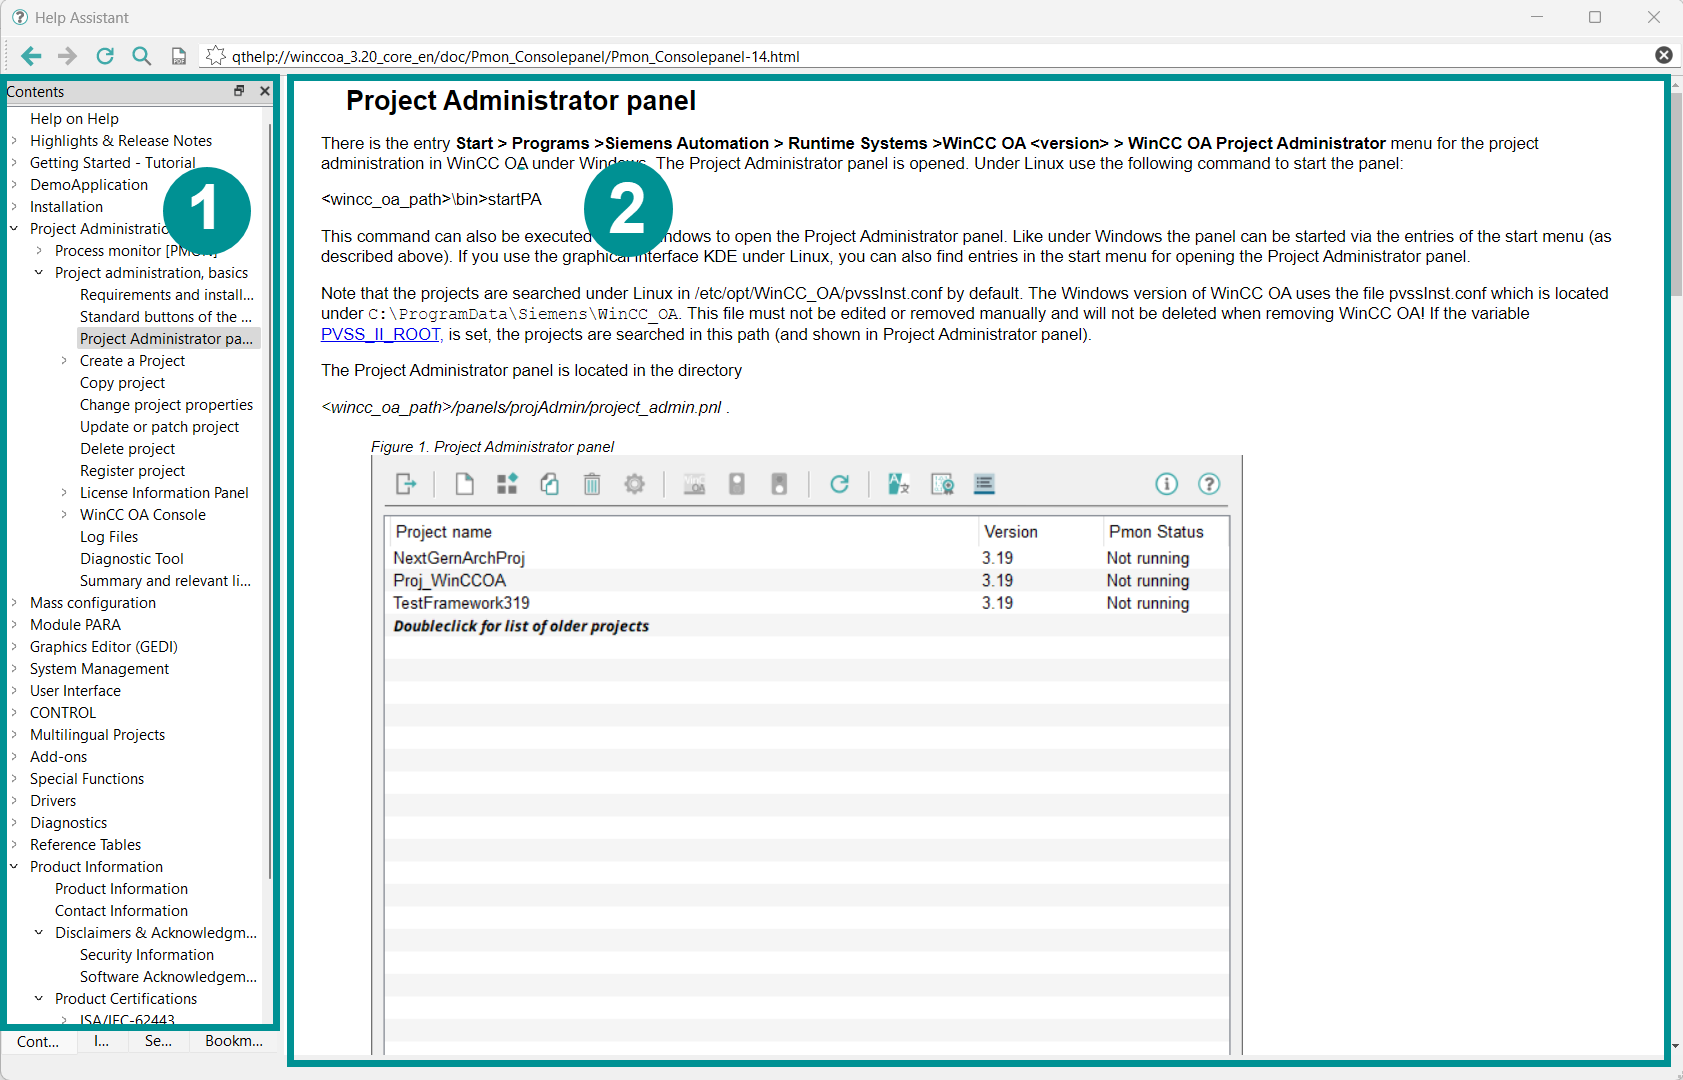Go back to the previous help page
The height and width of the screenshot is (1080, 1683).
coord(31,56)
